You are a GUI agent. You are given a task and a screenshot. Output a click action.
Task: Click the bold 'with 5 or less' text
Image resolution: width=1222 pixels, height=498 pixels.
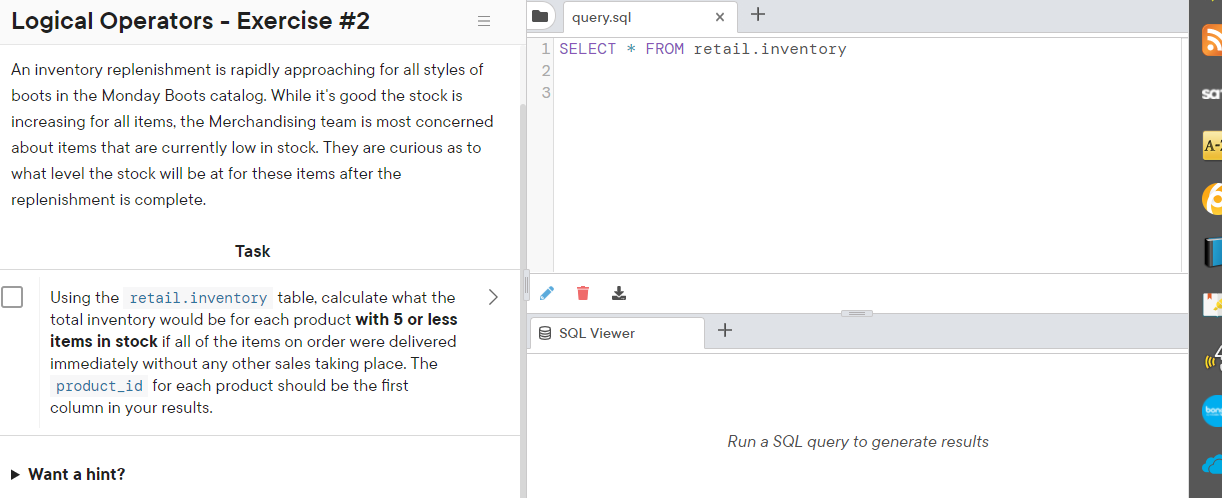click(x=407, y=320)
